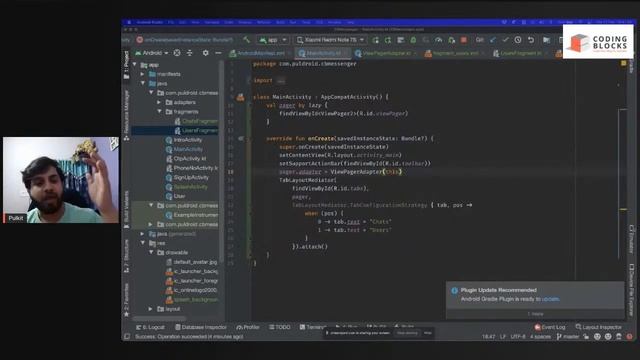Click the Make Project hammer icon

coord(246,40)
